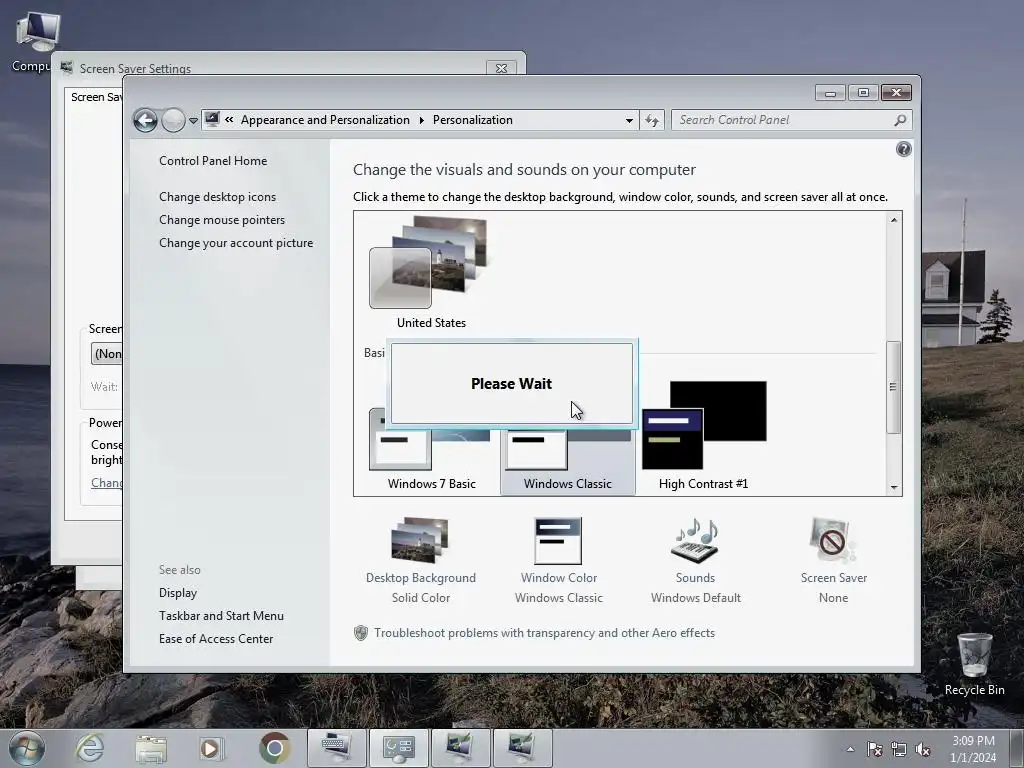This screenshot has height=768, width=1024.
Task: Open Troubleshoot problems with transparency link
Action: (544, 633)
